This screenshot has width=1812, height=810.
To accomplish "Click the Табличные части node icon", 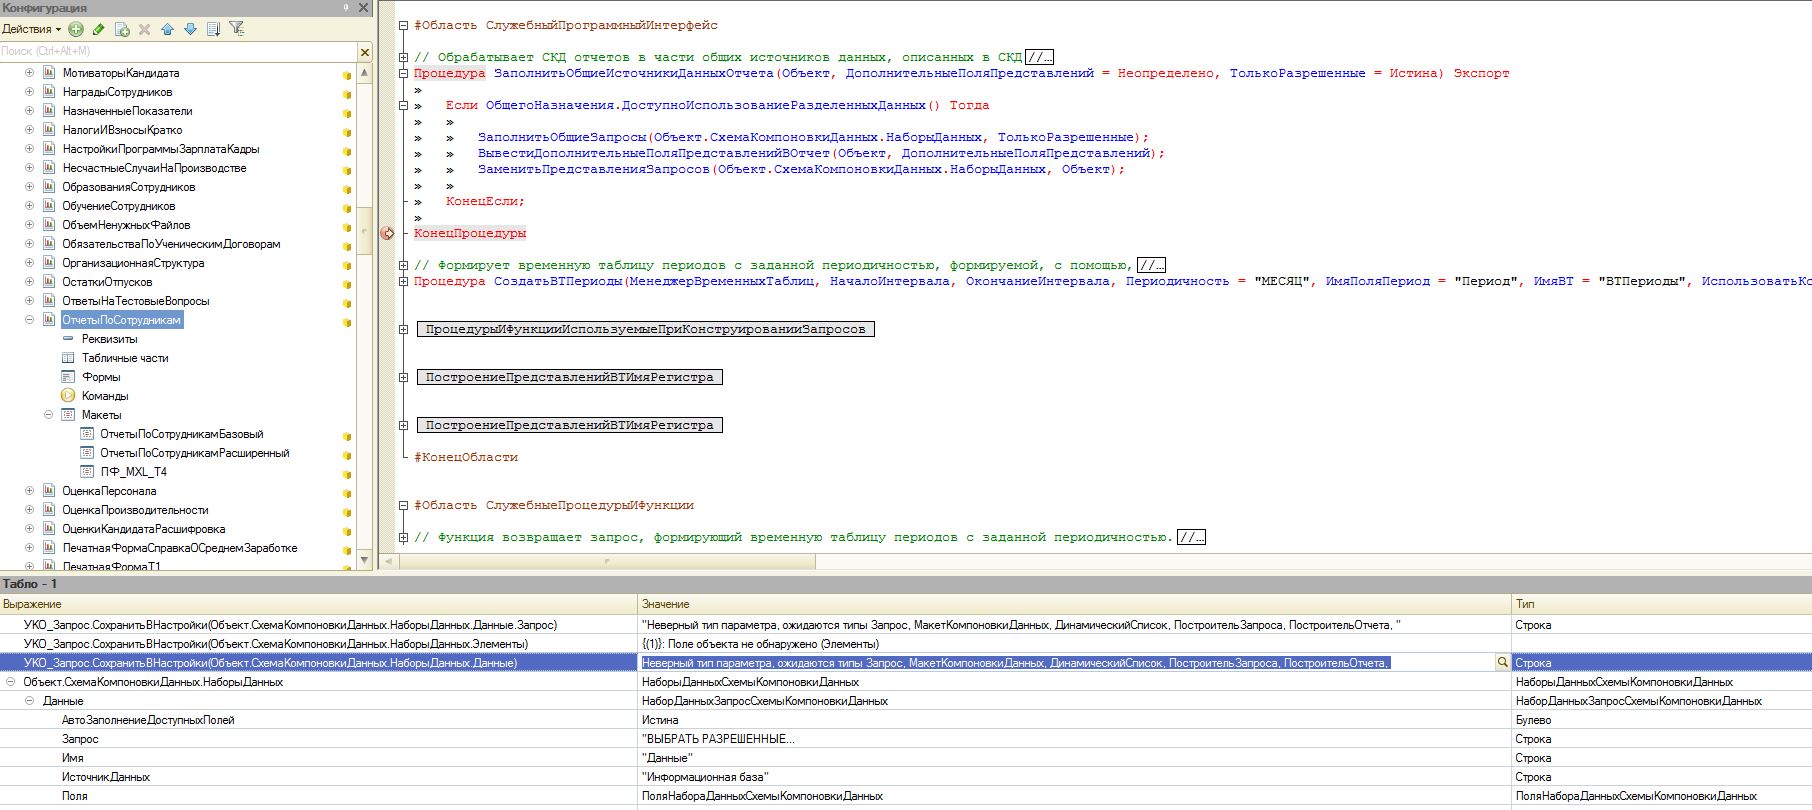I will (x=68, y=358).
